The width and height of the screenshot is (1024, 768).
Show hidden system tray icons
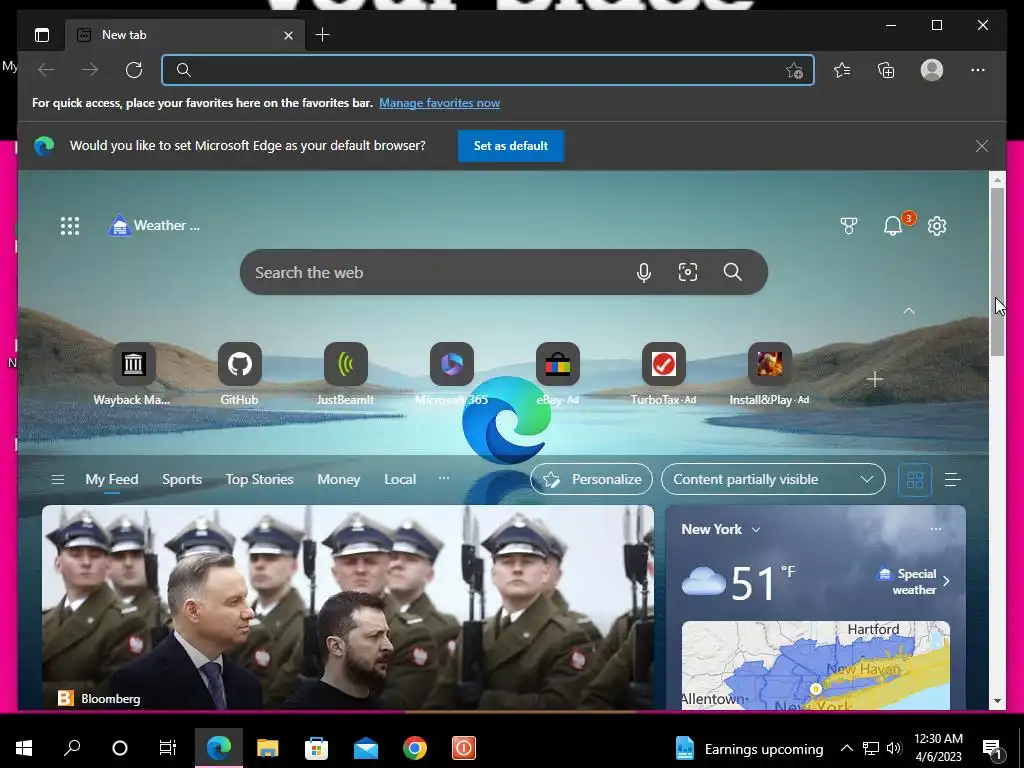(846, 748)
